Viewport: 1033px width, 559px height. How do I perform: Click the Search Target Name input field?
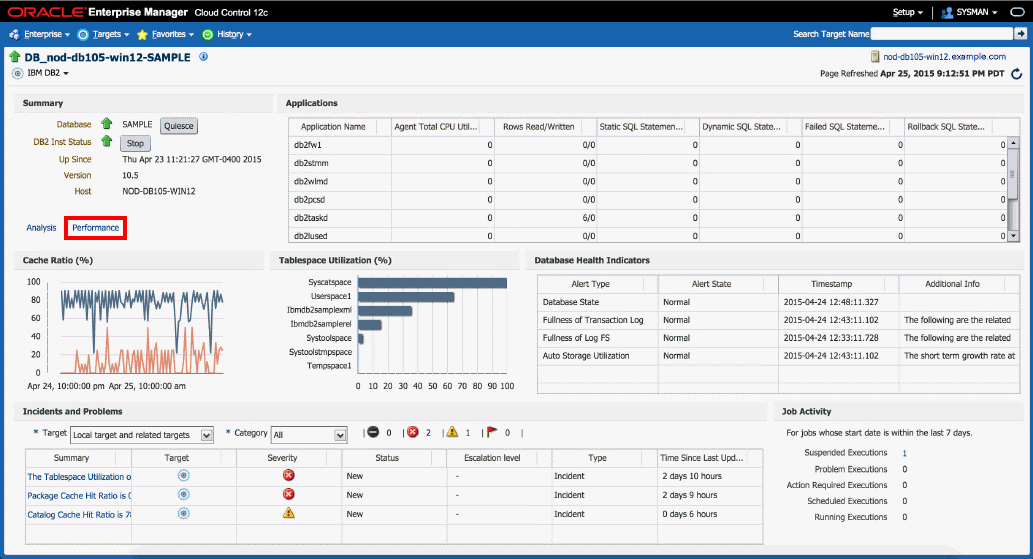[x=941, y=34]
